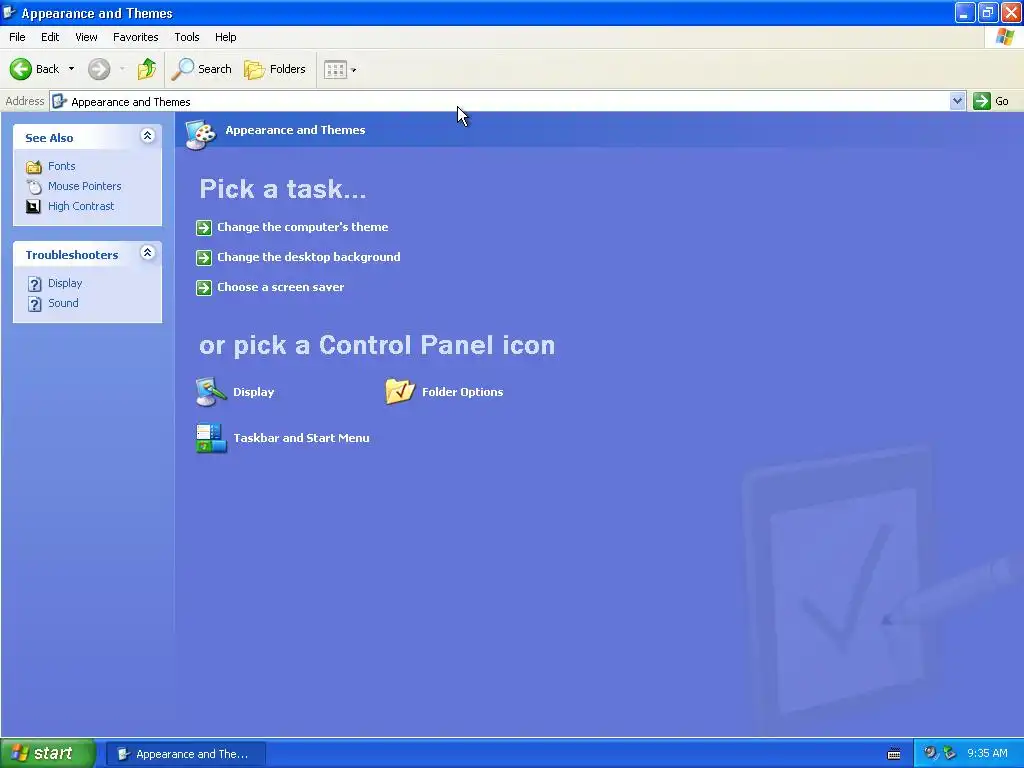Click the keyboard icon in the taskbar
The image size is (1024, 768).
(x=894, y=754)
